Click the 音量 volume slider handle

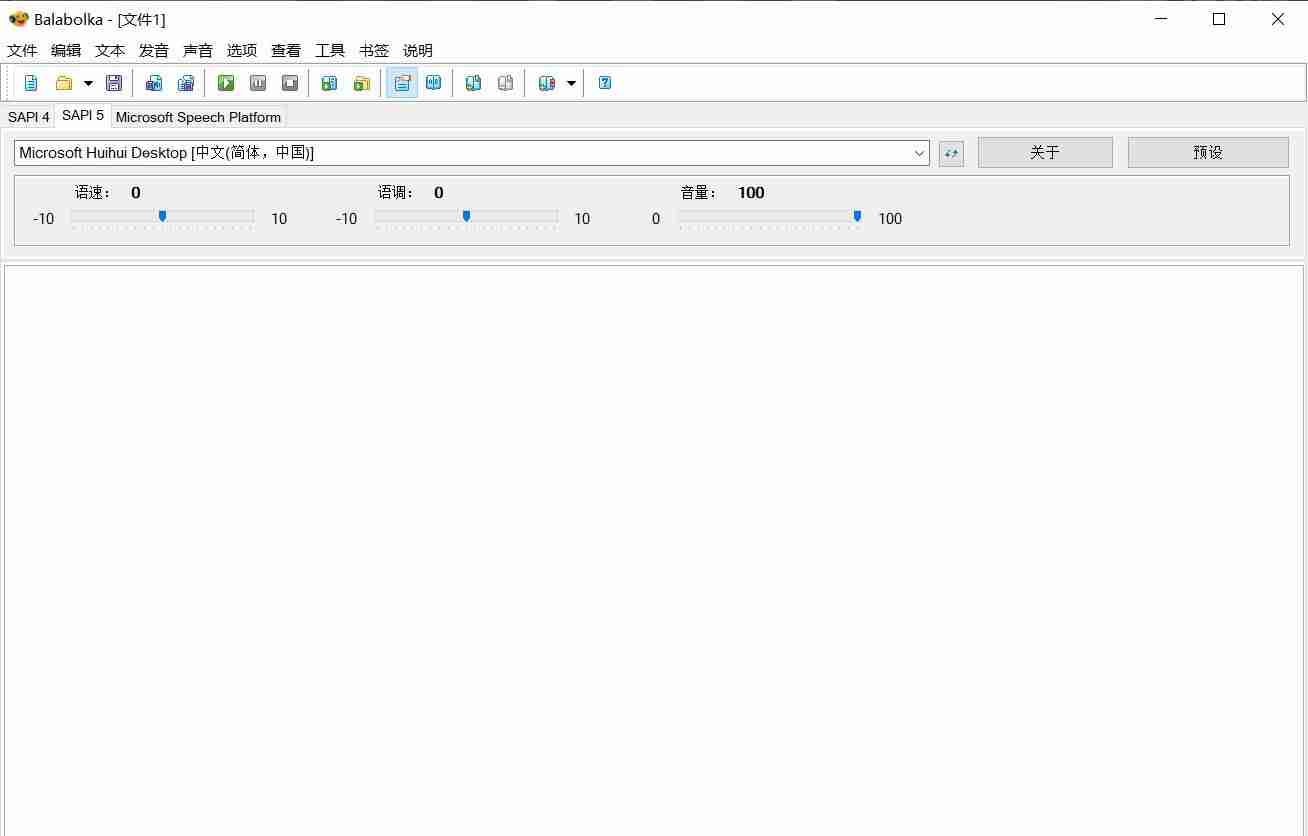(857, 216)
